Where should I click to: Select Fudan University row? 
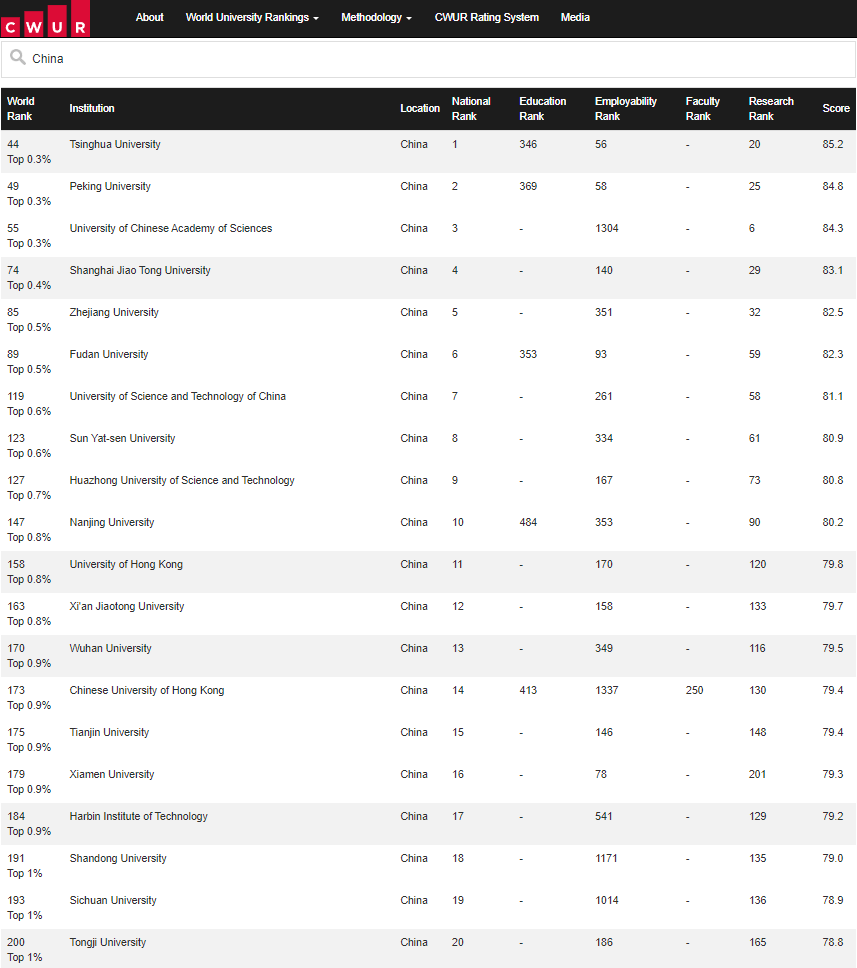(x=428, y=362)
